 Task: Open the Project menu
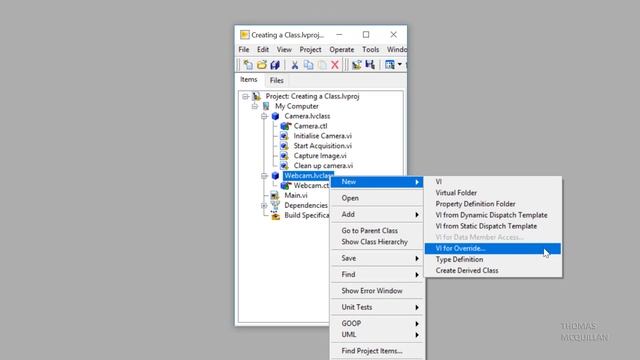(x=310, y=49)
